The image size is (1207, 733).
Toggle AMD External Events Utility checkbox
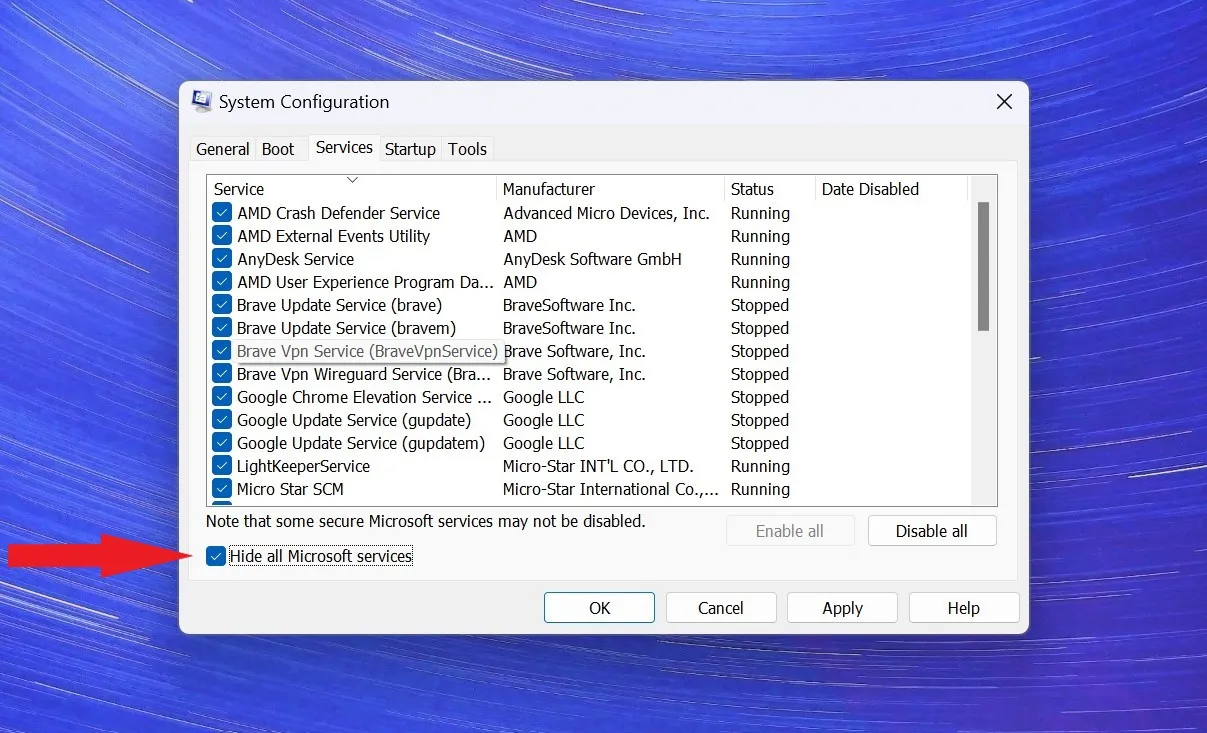pos(222,236)
